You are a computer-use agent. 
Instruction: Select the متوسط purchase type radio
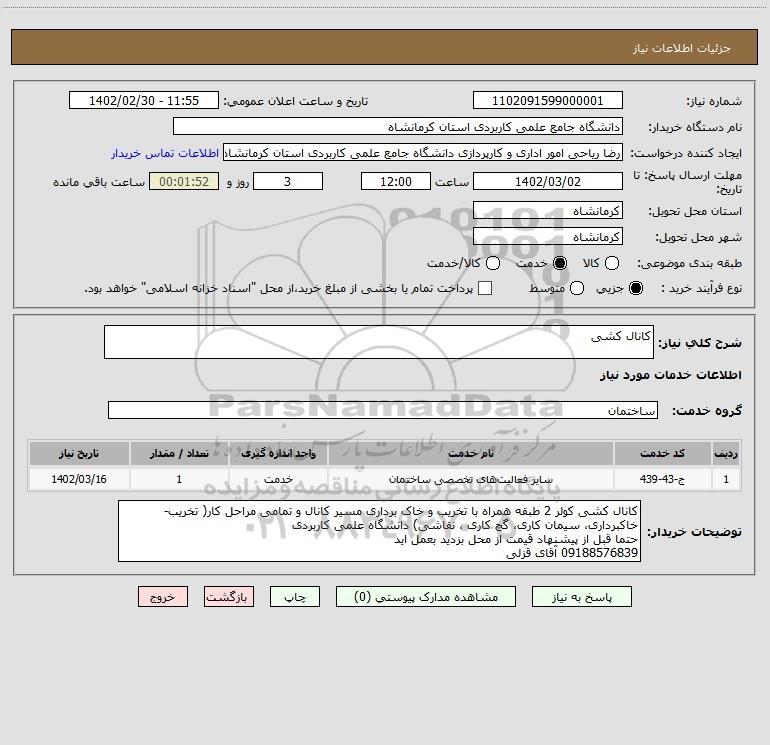(577, 288)
